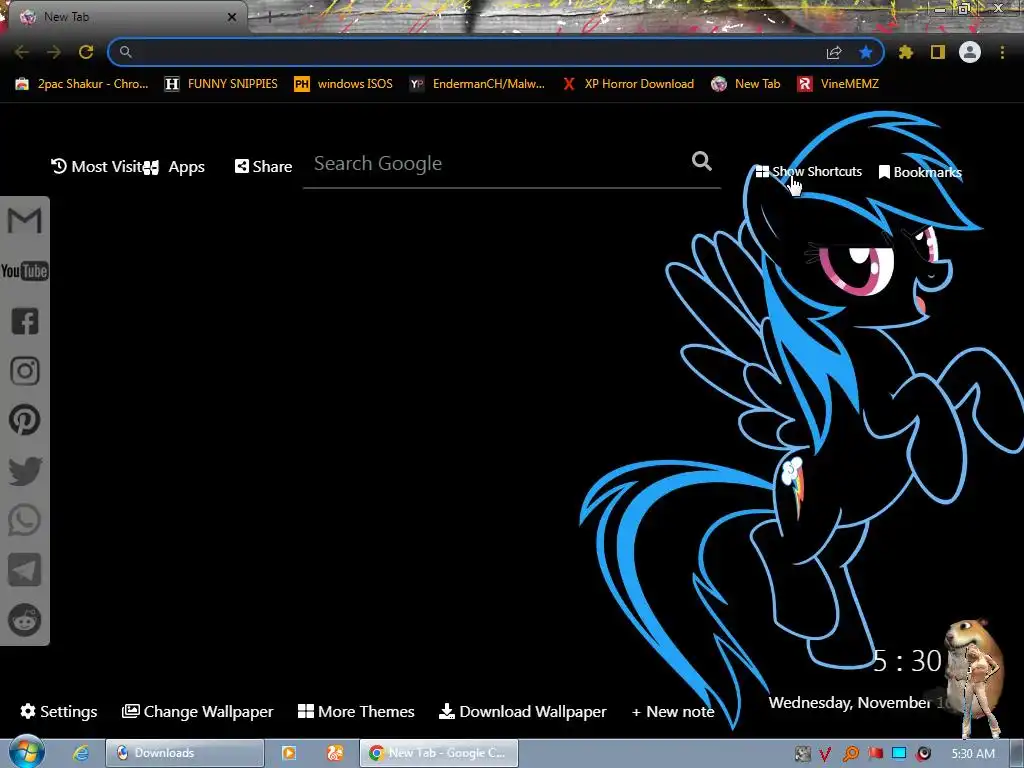The height and width of the screenshot is (768, 1024).
Task: Switch to the Downloads taskbar window
Action: [x=185, y=753]
